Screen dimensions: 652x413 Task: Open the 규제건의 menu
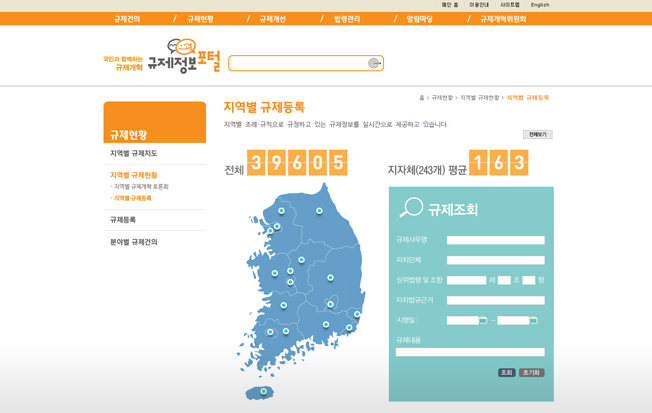127,19
